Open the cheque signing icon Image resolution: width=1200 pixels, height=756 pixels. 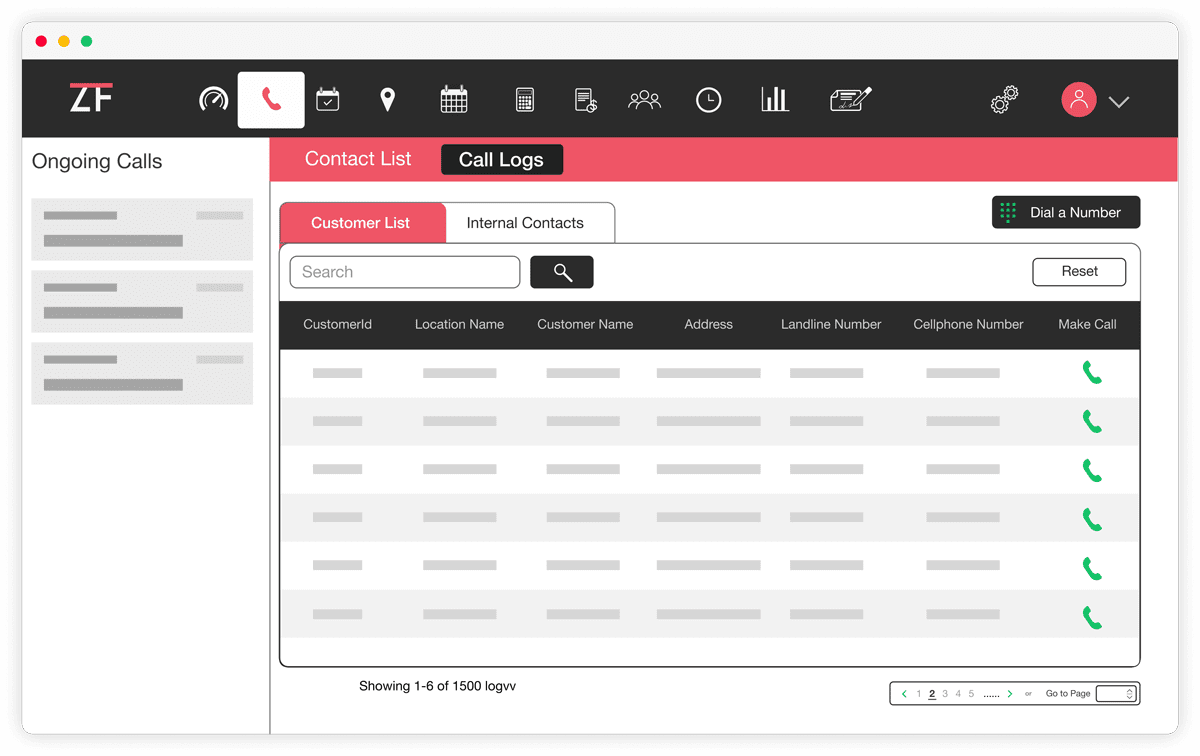[x=851, y=99]
